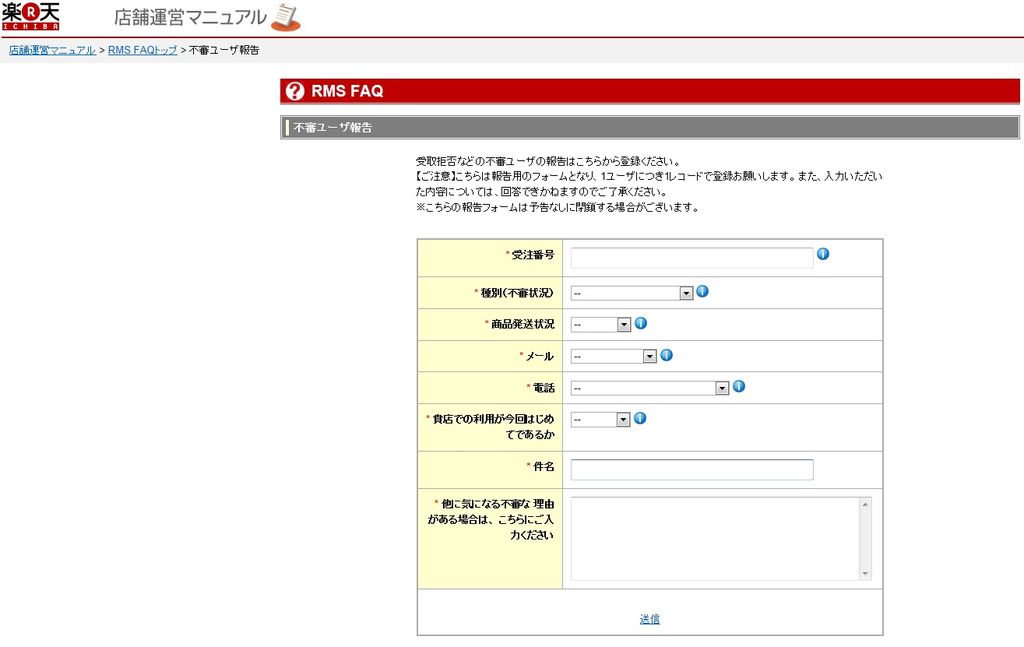Click the 店舗運営マニュアル page title text

(x=190, y=17)
